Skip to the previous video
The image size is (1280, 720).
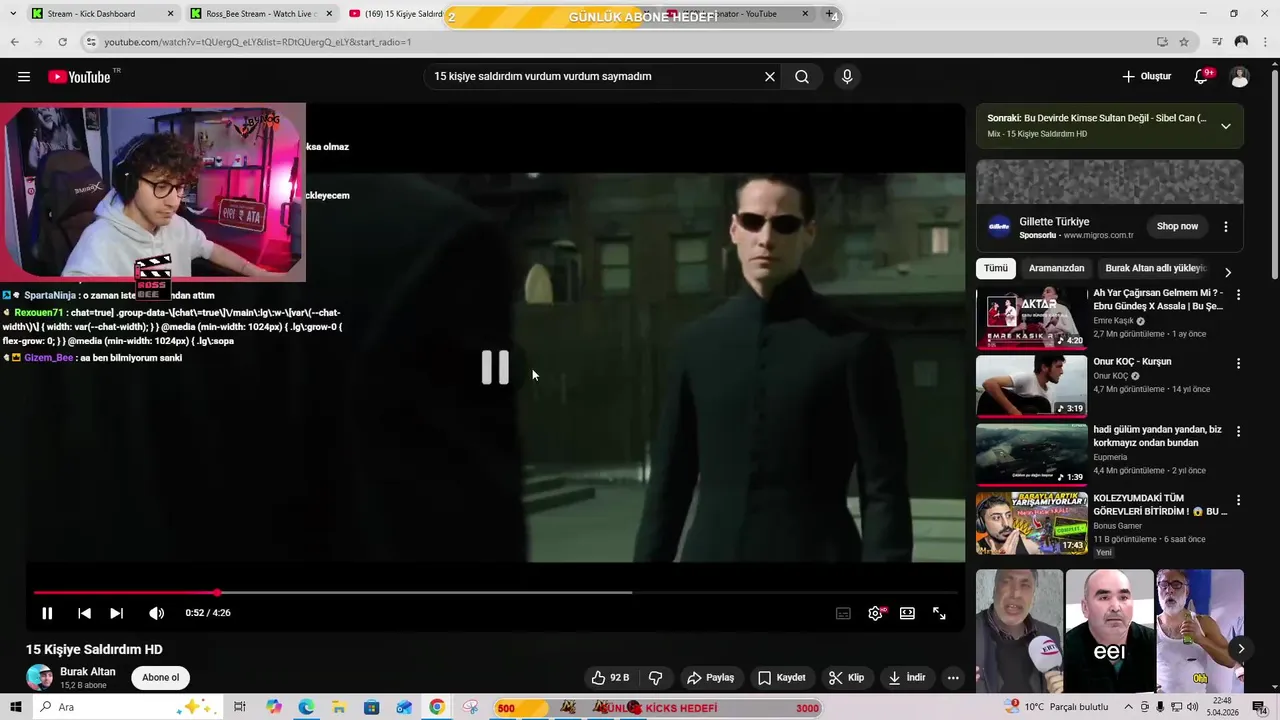(x=84, y=613)
